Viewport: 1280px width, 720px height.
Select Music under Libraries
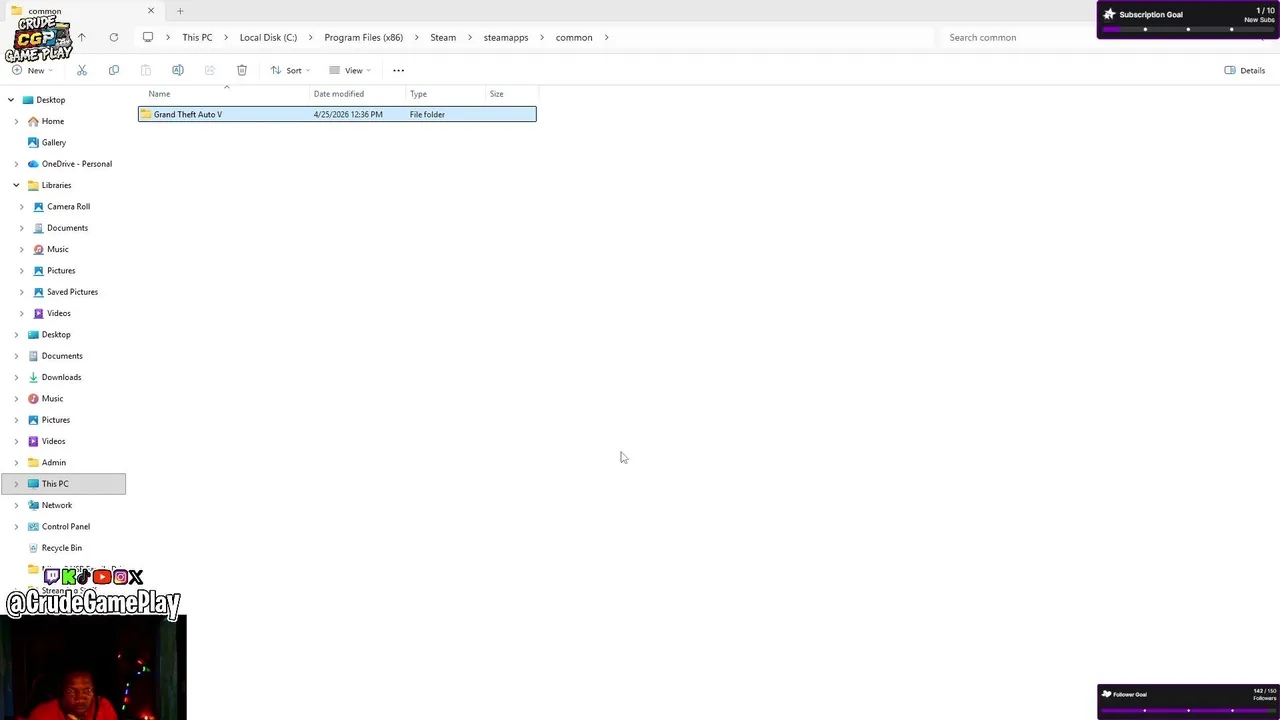point(58,249)
